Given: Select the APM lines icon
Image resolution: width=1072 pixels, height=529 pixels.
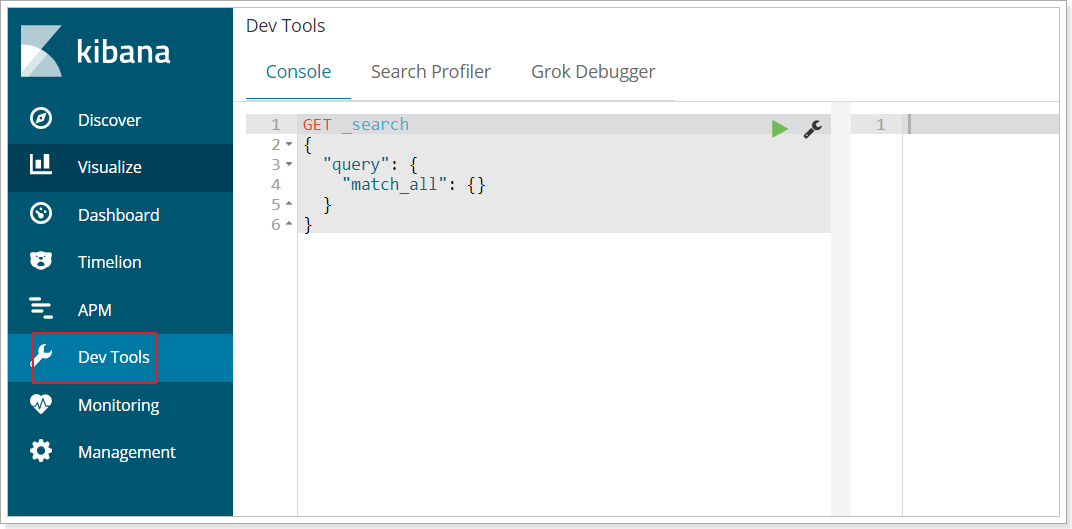Looking at the screenshot, I should coord(41,309).
